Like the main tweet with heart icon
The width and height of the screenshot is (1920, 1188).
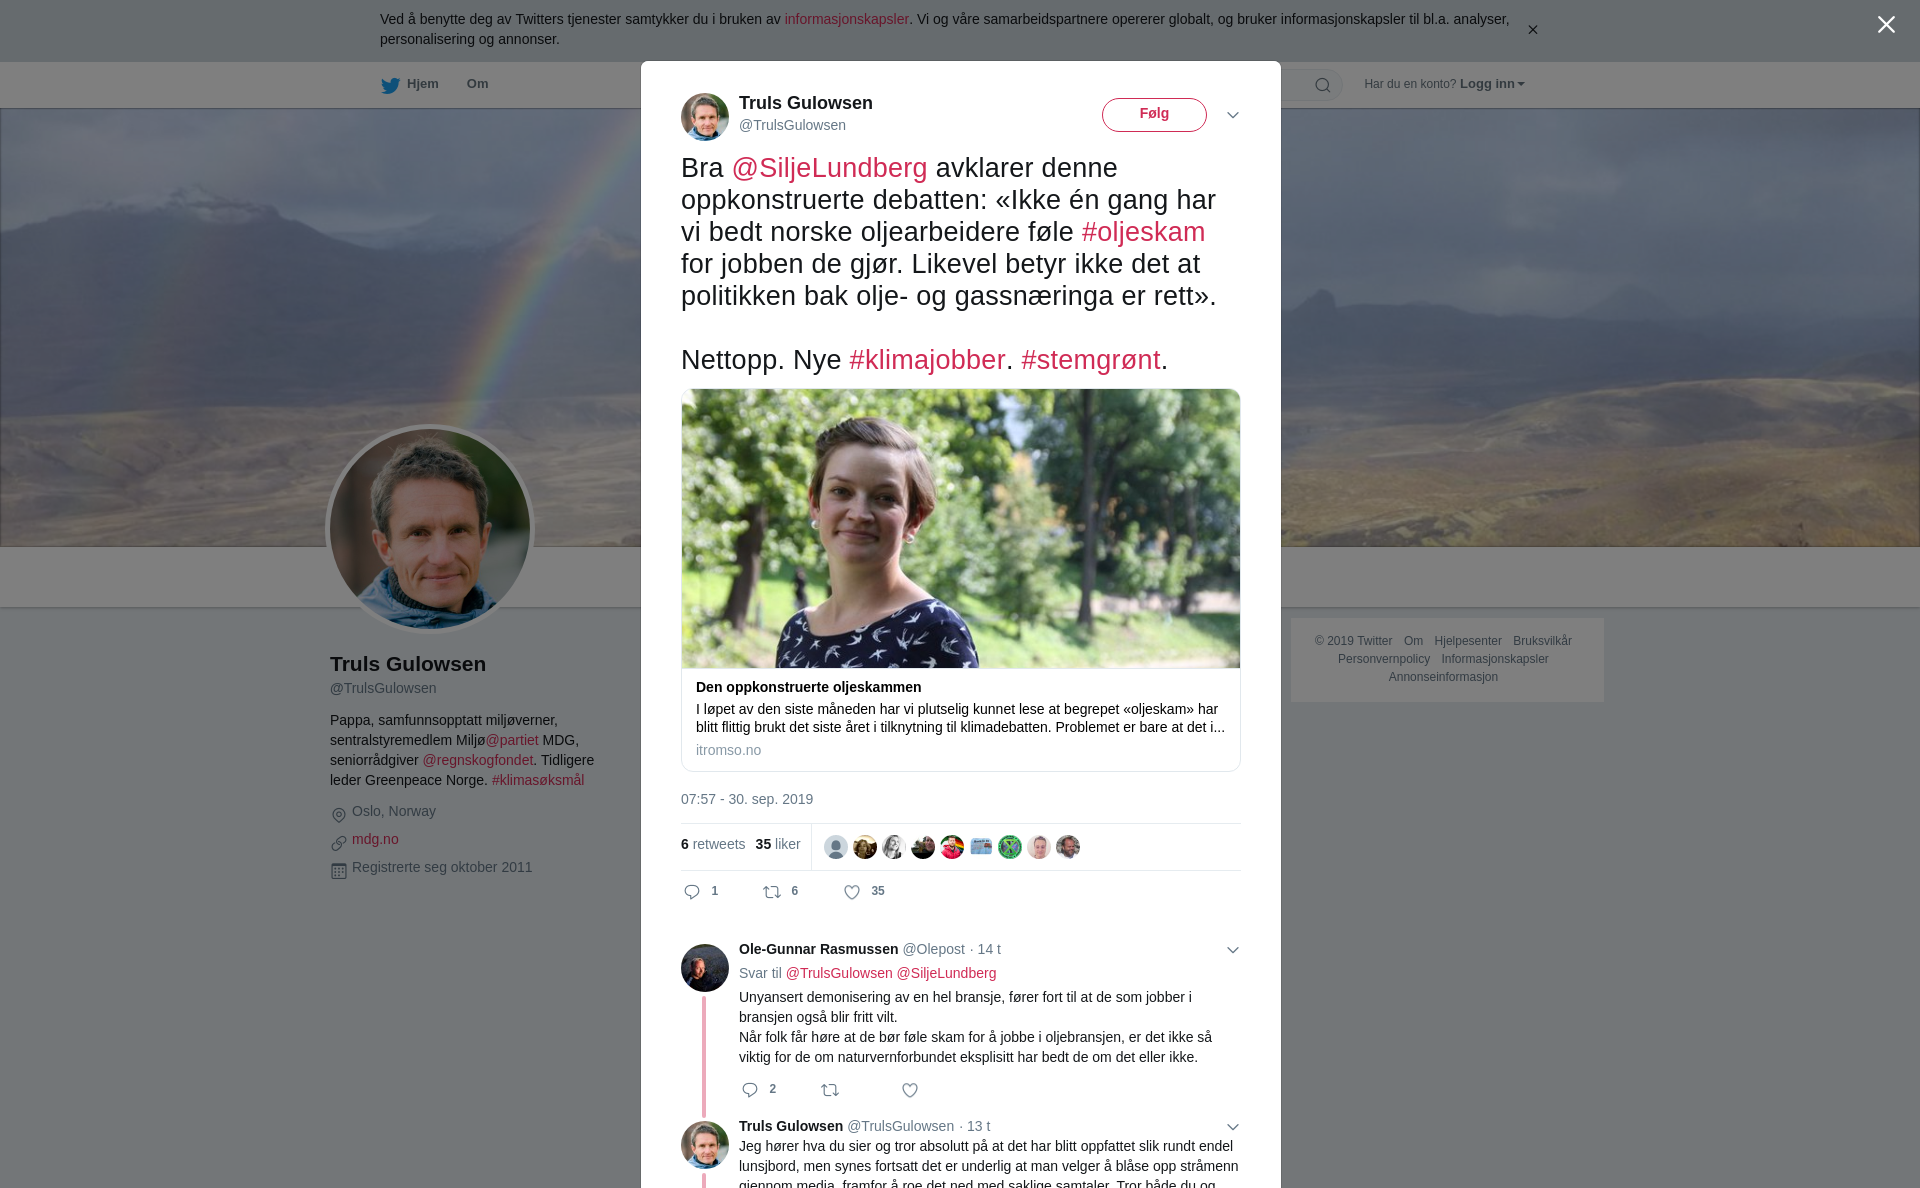[852, 892]
